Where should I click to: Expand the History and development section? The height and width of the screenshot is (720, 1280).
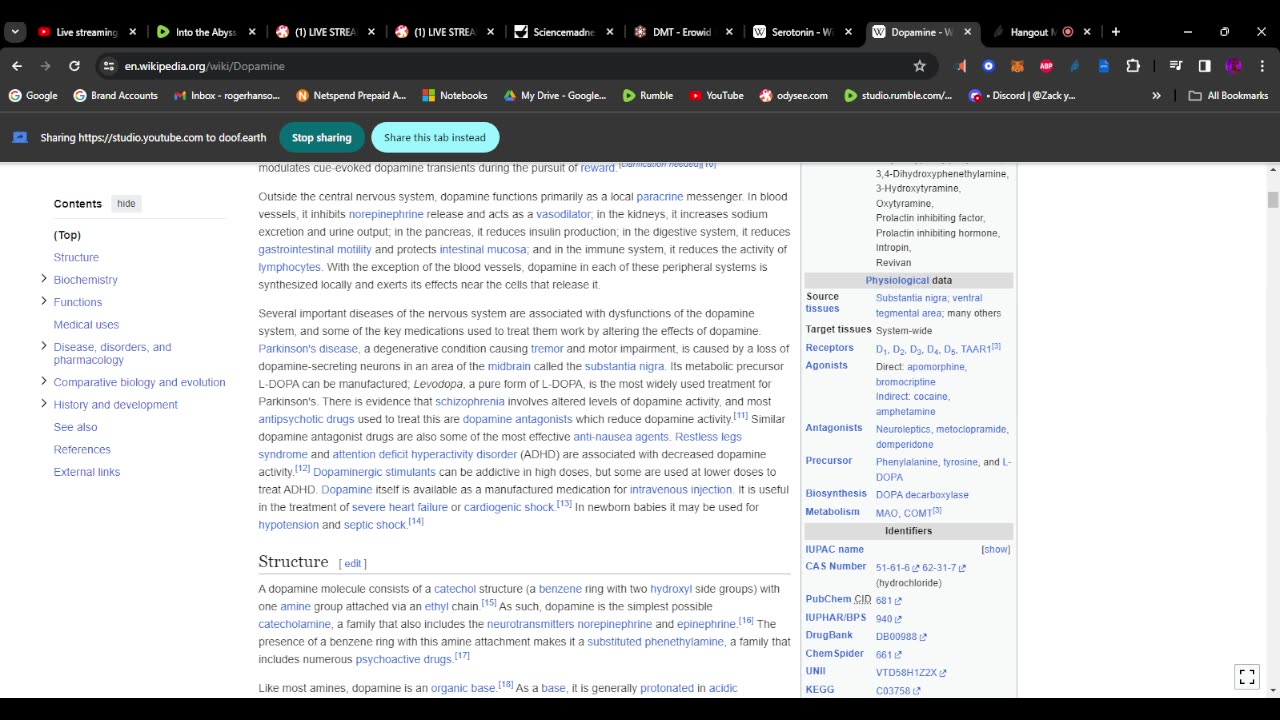43,403
